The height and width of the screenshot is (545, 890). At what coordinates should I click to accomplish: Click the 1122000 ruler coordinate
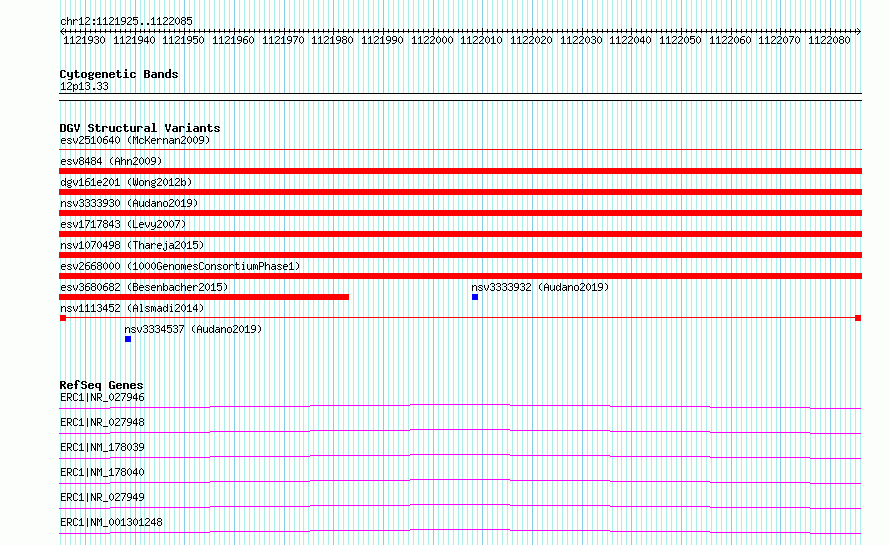[x=432, y=40]
